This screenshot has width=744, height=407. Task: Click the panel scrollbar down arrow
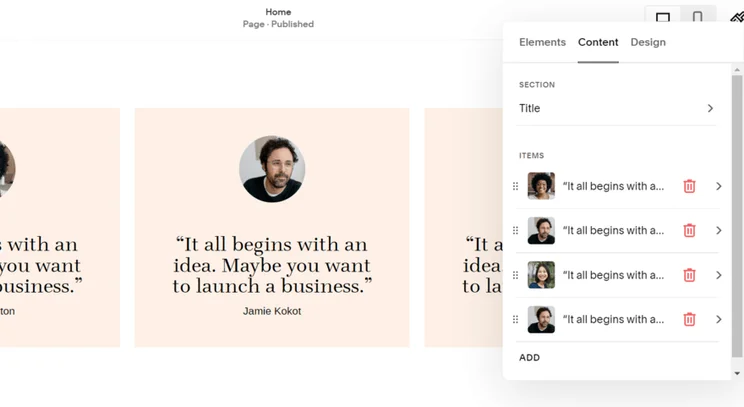coord(737,373)
